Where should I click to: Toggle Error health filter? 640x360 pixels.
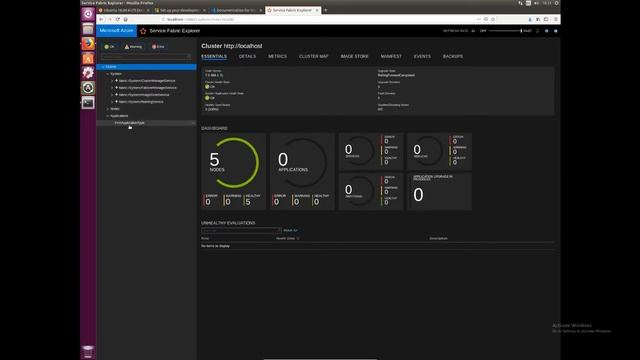pyautogui.click(x=158, y=47)
